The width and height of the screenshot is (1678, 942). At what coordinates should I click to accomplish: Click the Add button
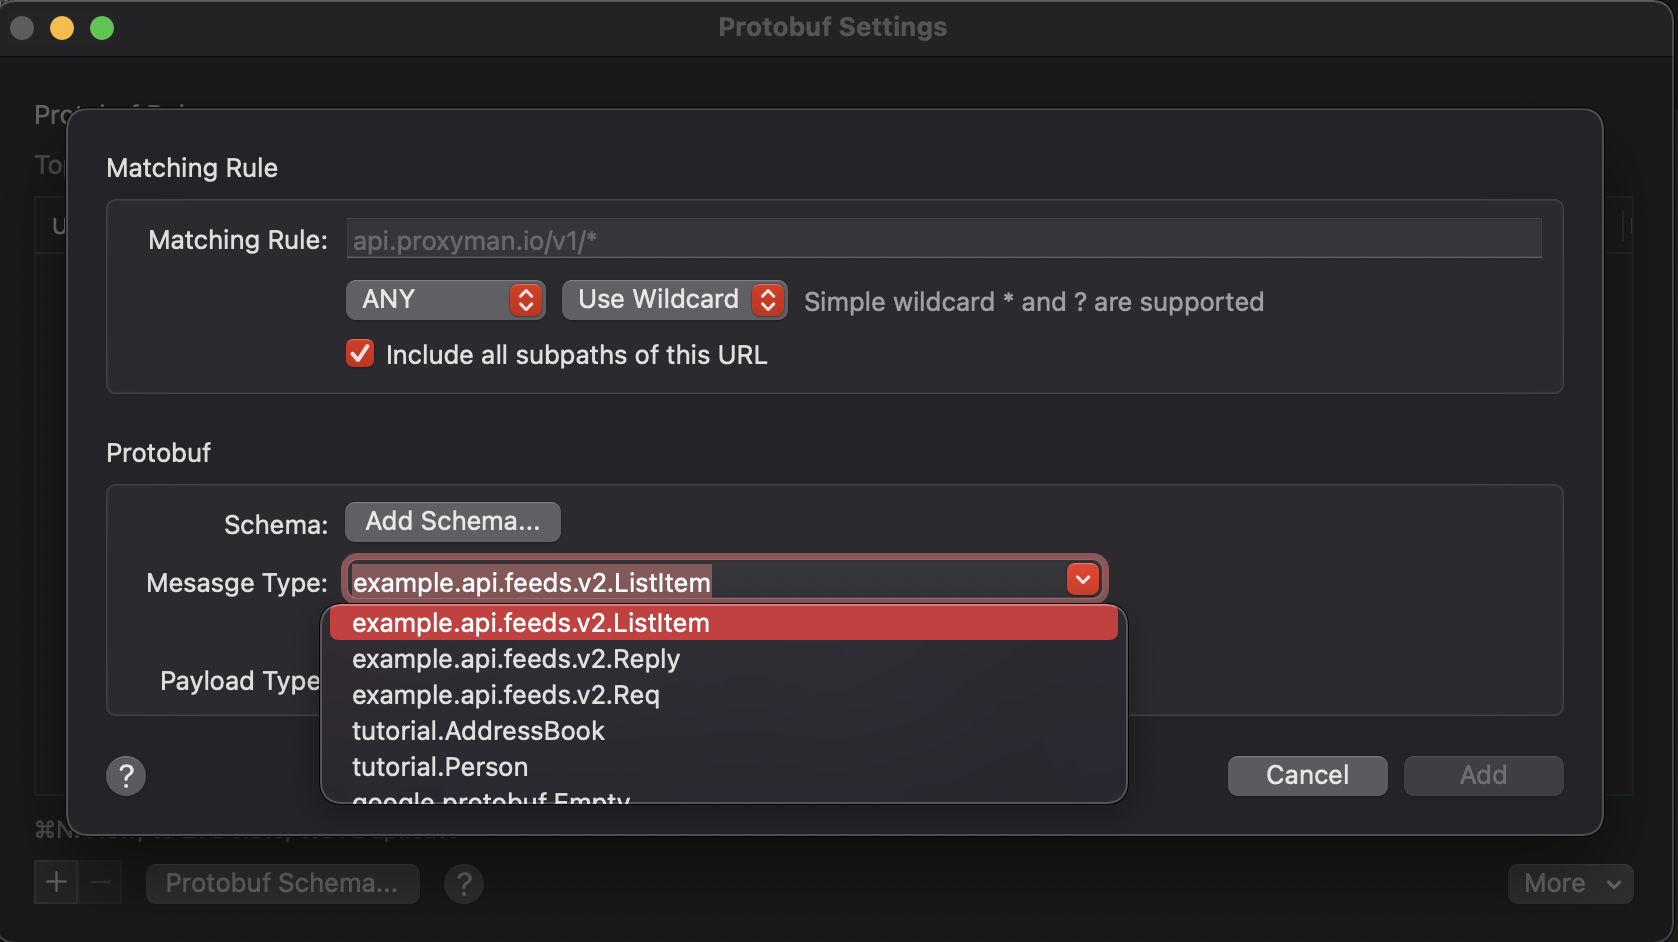click(x=1483, y=776)
